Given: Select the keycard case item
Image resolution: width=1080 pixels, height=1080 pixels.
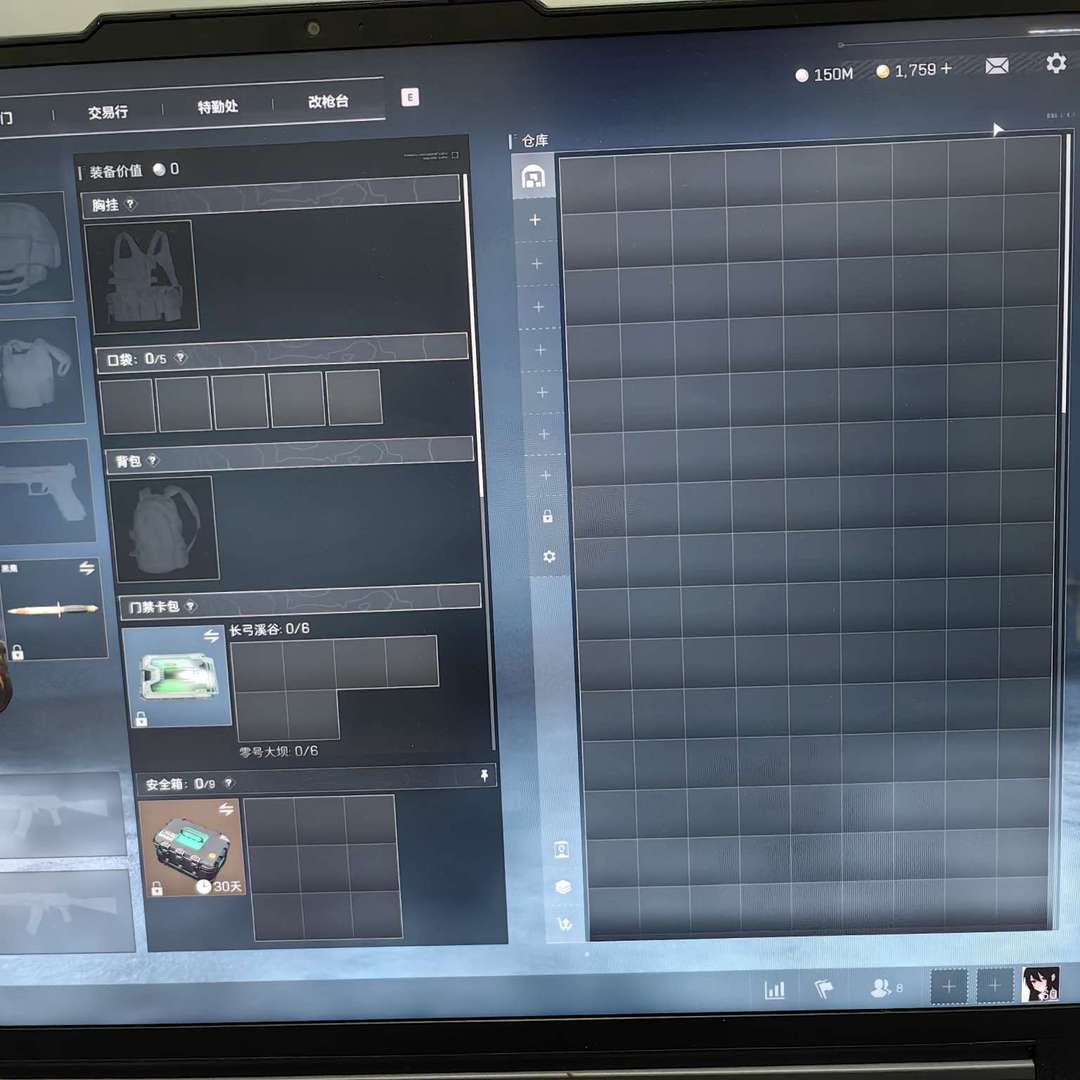Looking at the screenshot, I should coord(178,676).
